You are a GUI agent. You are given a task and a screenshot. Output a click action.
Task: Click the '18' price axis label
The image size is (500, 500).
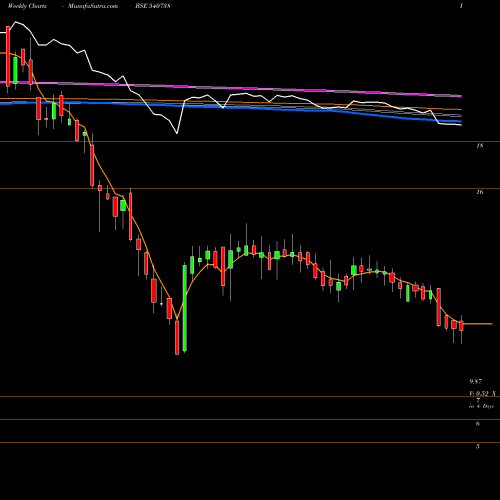[480, 146]
